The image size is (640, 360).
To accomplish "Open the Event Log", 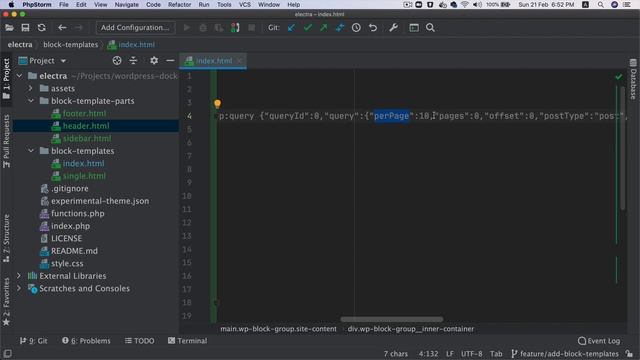I will coord(599,341).
